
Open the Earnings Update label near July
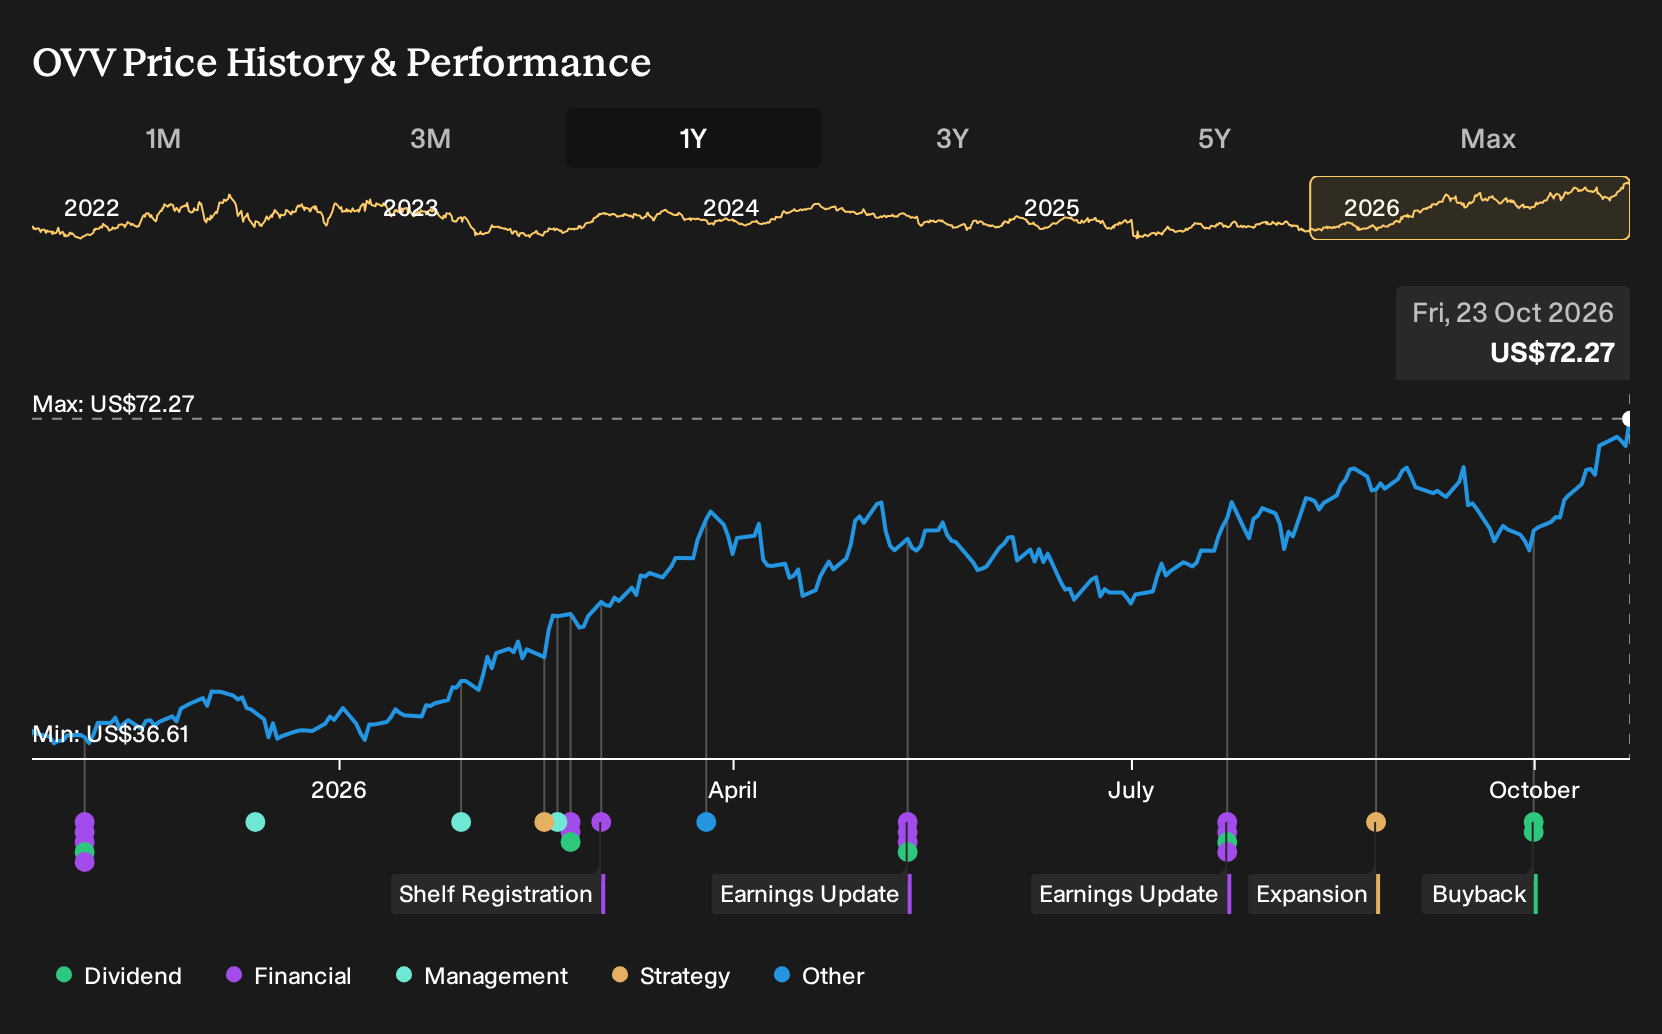(1130, 894)
